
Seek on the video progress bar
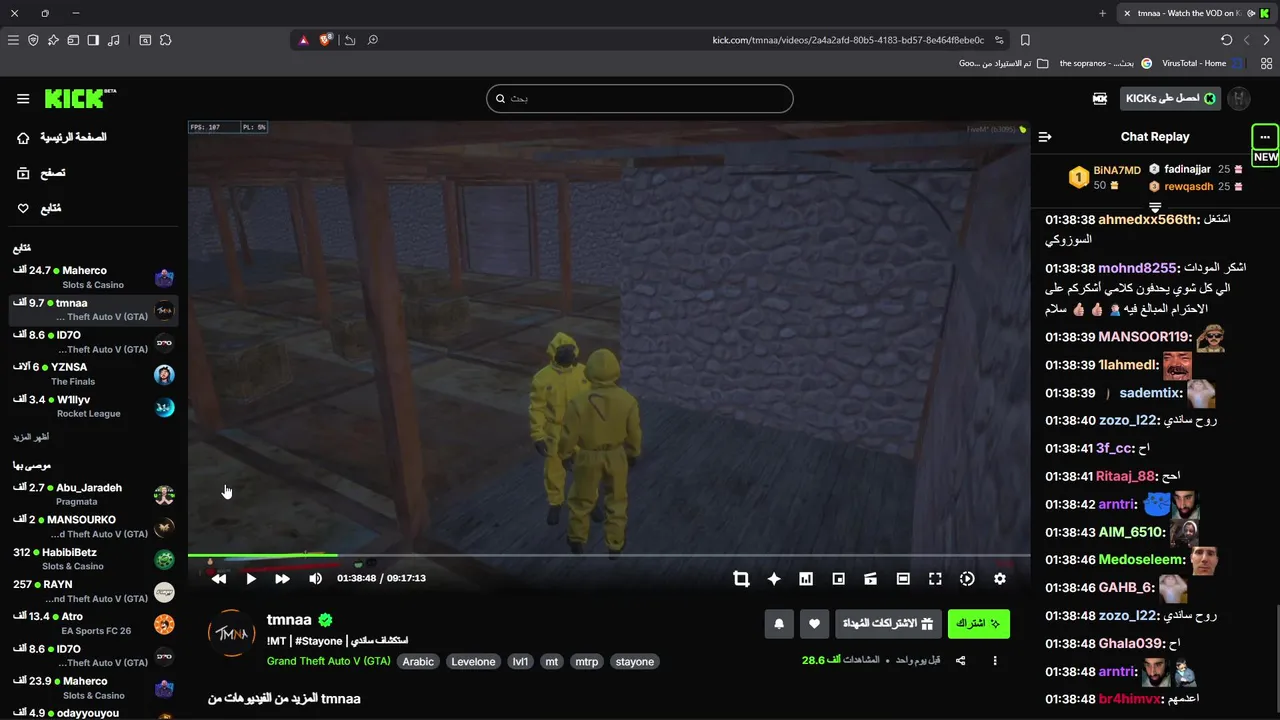click(609, 555)
